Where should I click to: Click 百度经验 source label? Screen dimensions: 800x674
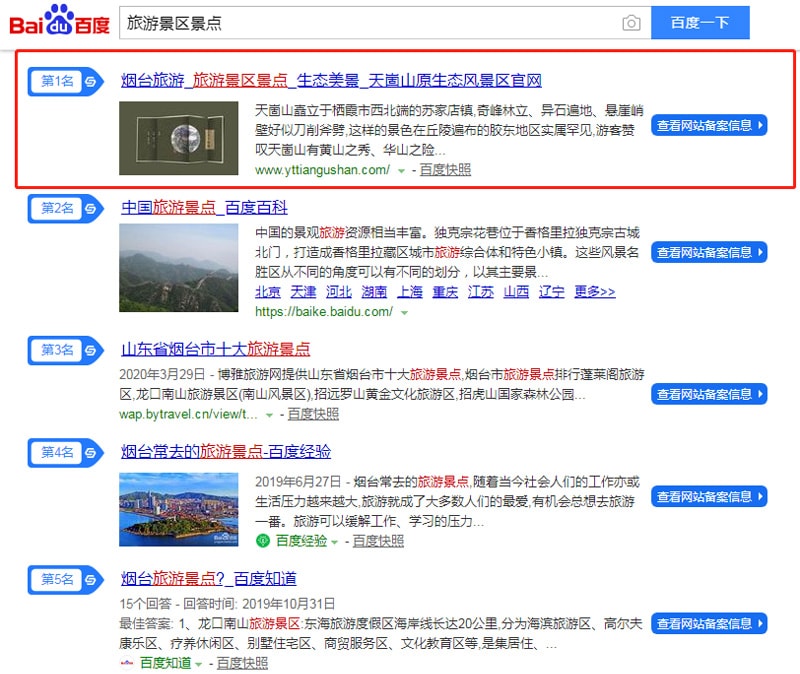click(301, 541)
